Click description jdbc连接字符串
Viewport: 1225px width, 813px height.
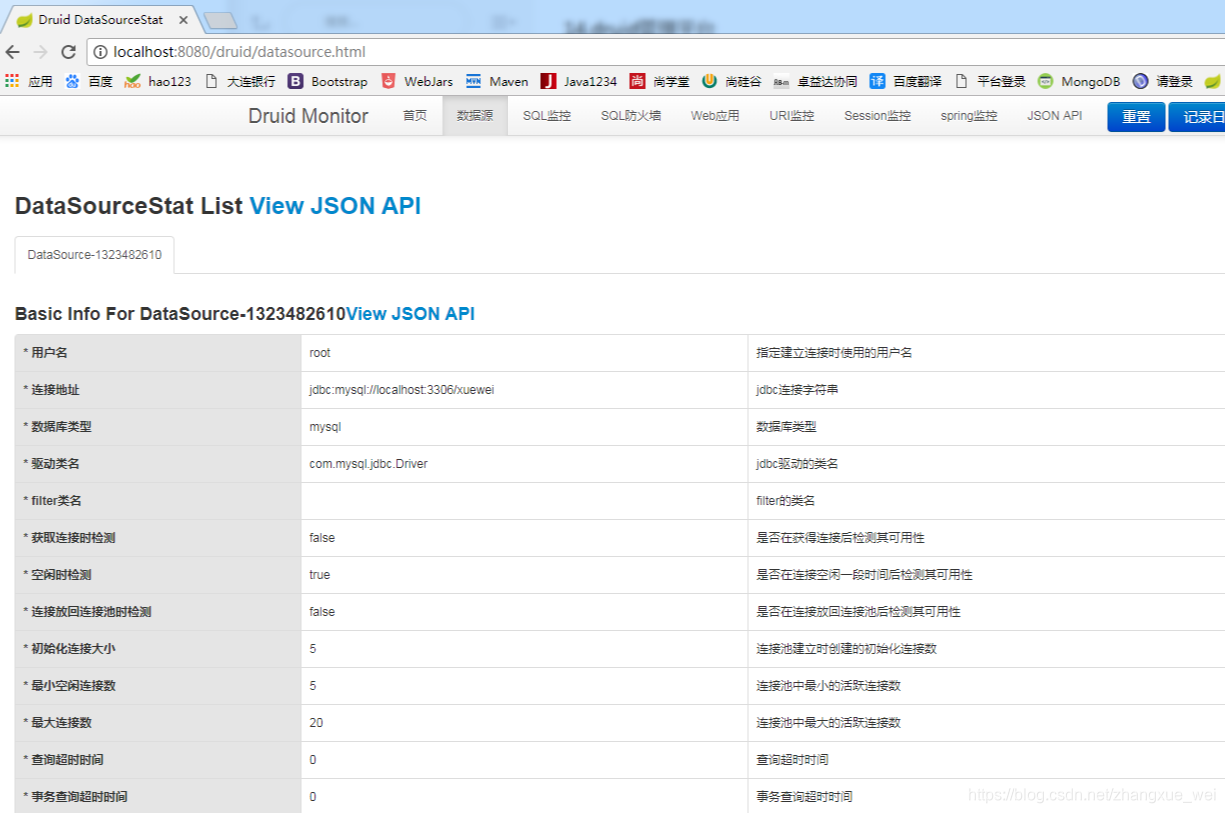click(x=797, y=390)
